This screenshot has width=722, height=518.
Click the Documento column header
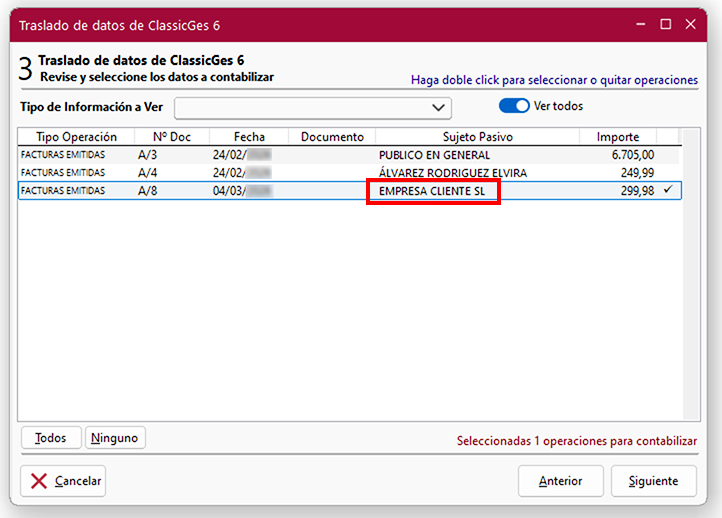pos(332,137)
